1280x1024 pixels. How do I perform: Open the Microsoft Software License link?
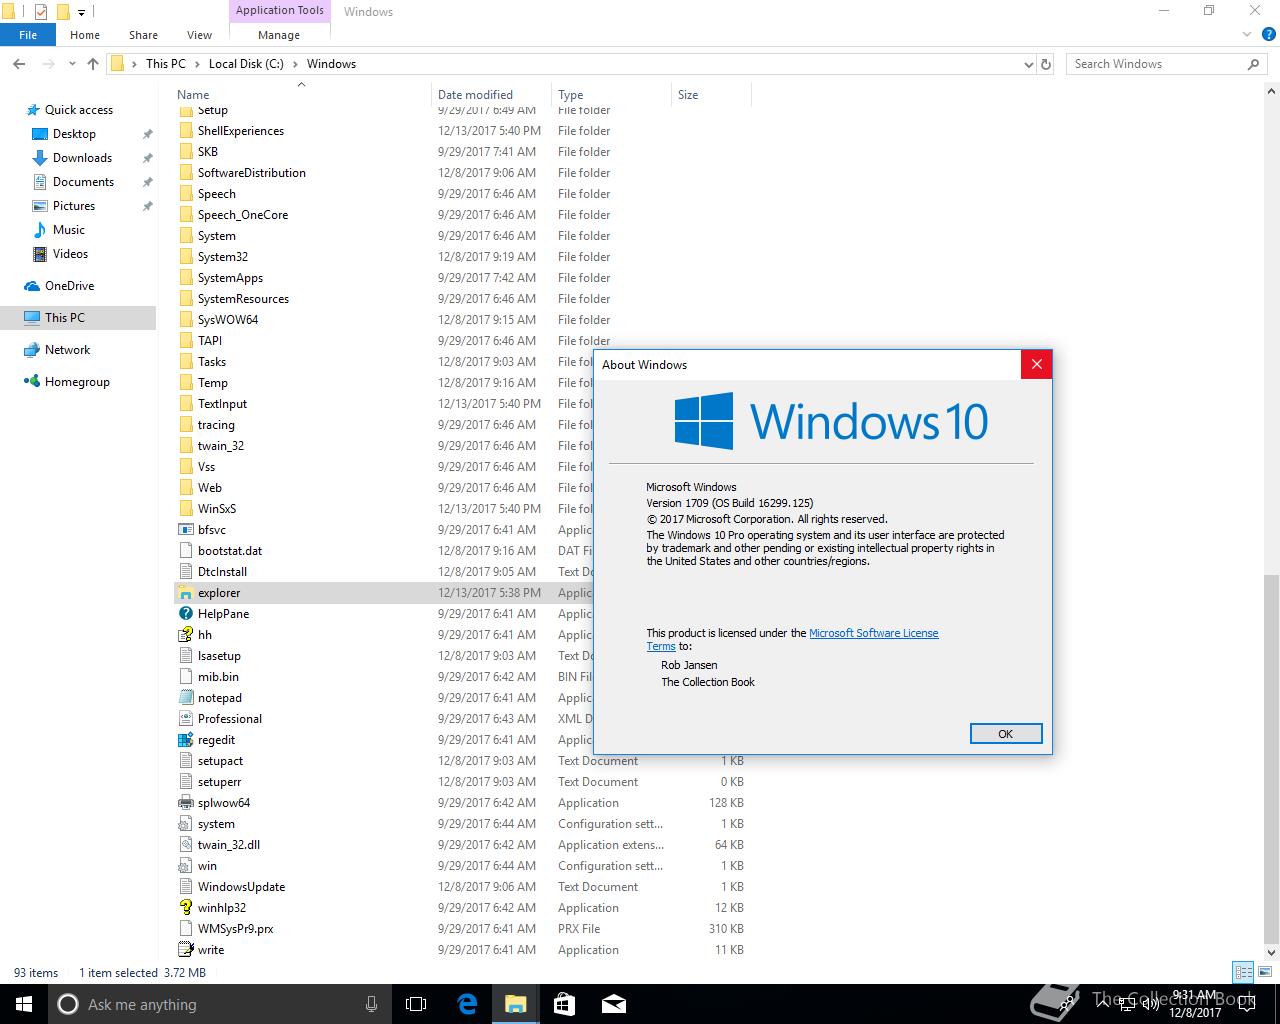(x=873, y=633)
